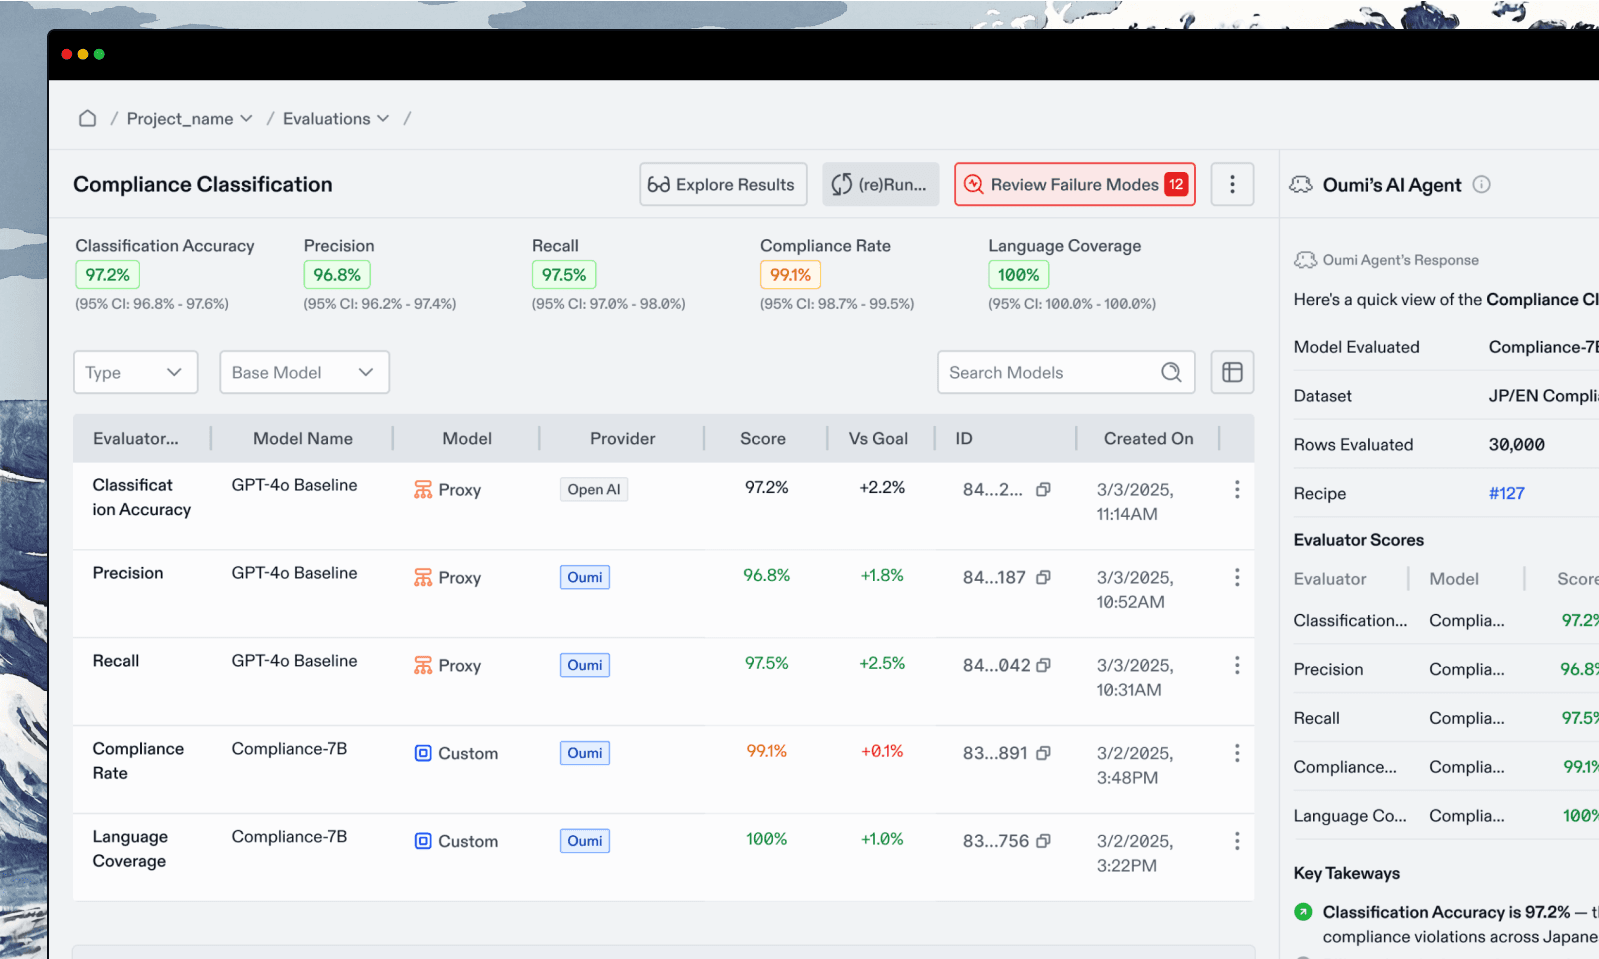The height and width of the screenshot is (959, 1599).
Task: Copy the ID 84...187 with copy icon
Action: [x=1043, y=577]
